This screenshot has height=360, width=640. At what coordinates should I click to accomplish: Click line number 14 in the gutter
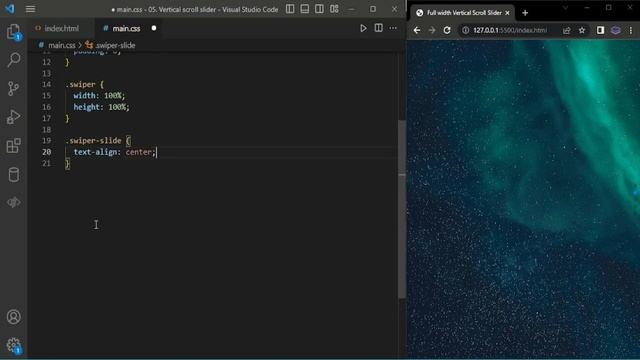pos(47,84)
